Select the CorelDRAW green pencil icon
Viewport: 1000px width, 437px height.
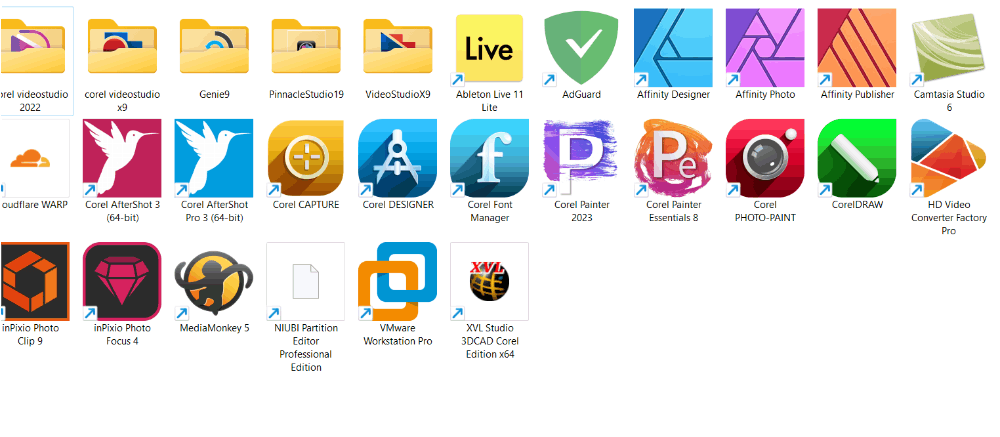pyautogui.click(x=857, y=158)
